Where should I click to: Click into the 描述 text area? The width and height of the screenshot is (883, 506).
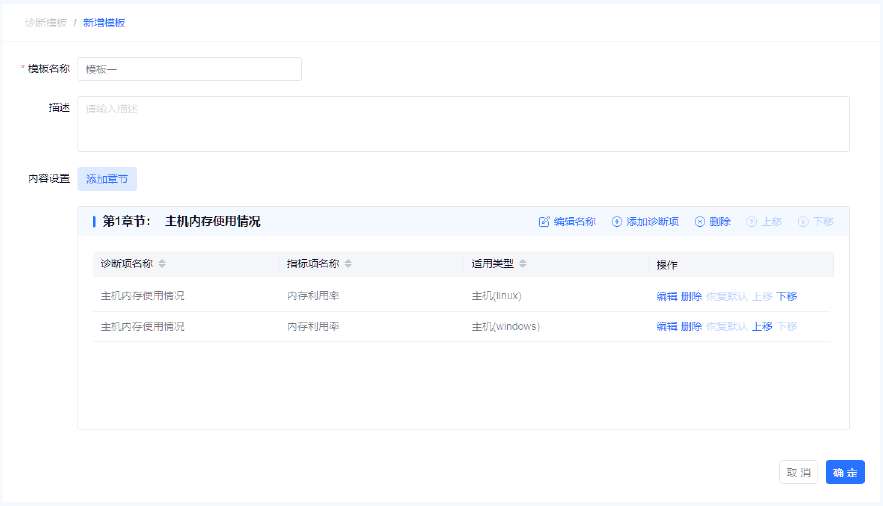463,124
